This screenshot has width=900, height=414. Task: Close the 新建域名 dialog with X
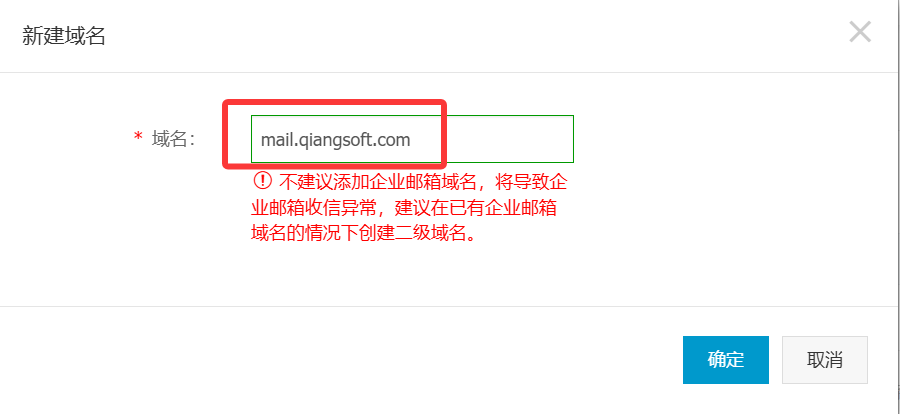pyautogui.click(x=860, y=32)
